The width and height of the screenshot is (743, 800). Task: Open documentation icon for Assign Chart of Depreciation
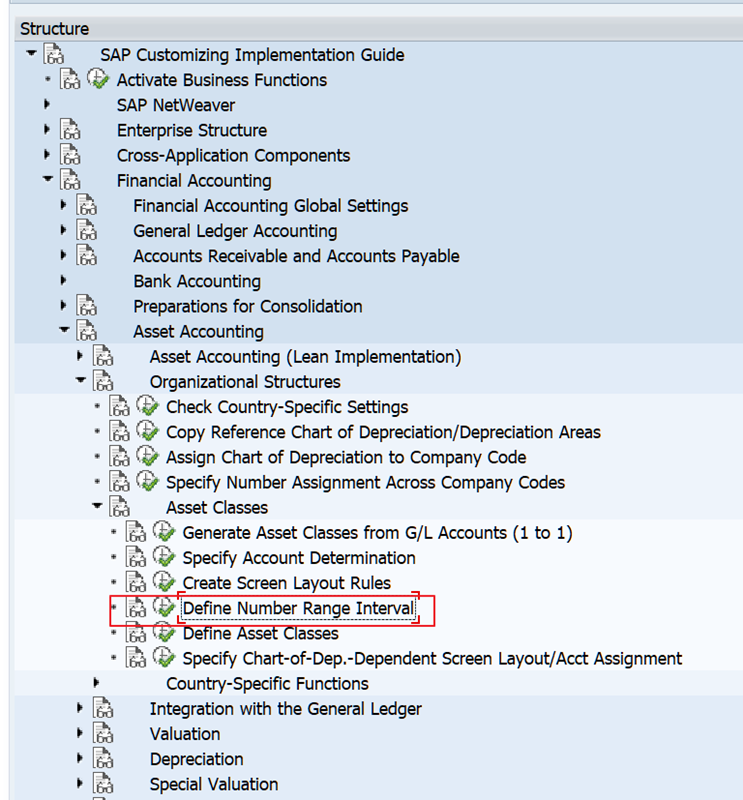click(119, 457)
